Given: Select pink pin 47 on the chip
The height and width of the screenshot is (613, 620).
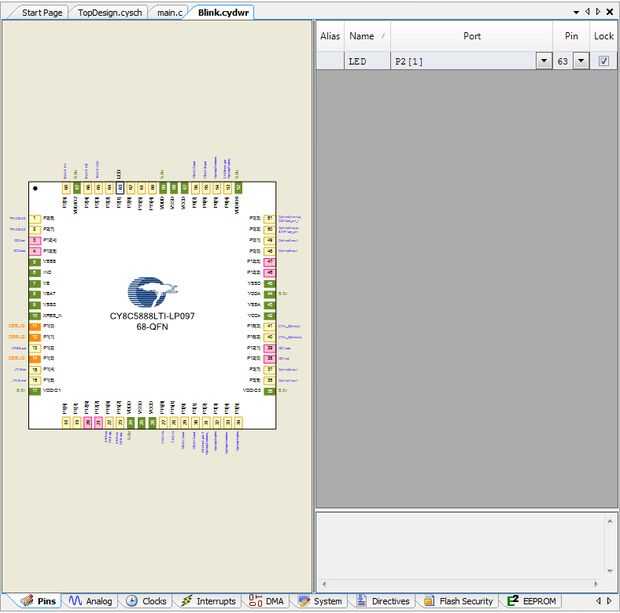Looking at the screenshot, I should coord(269,262).
